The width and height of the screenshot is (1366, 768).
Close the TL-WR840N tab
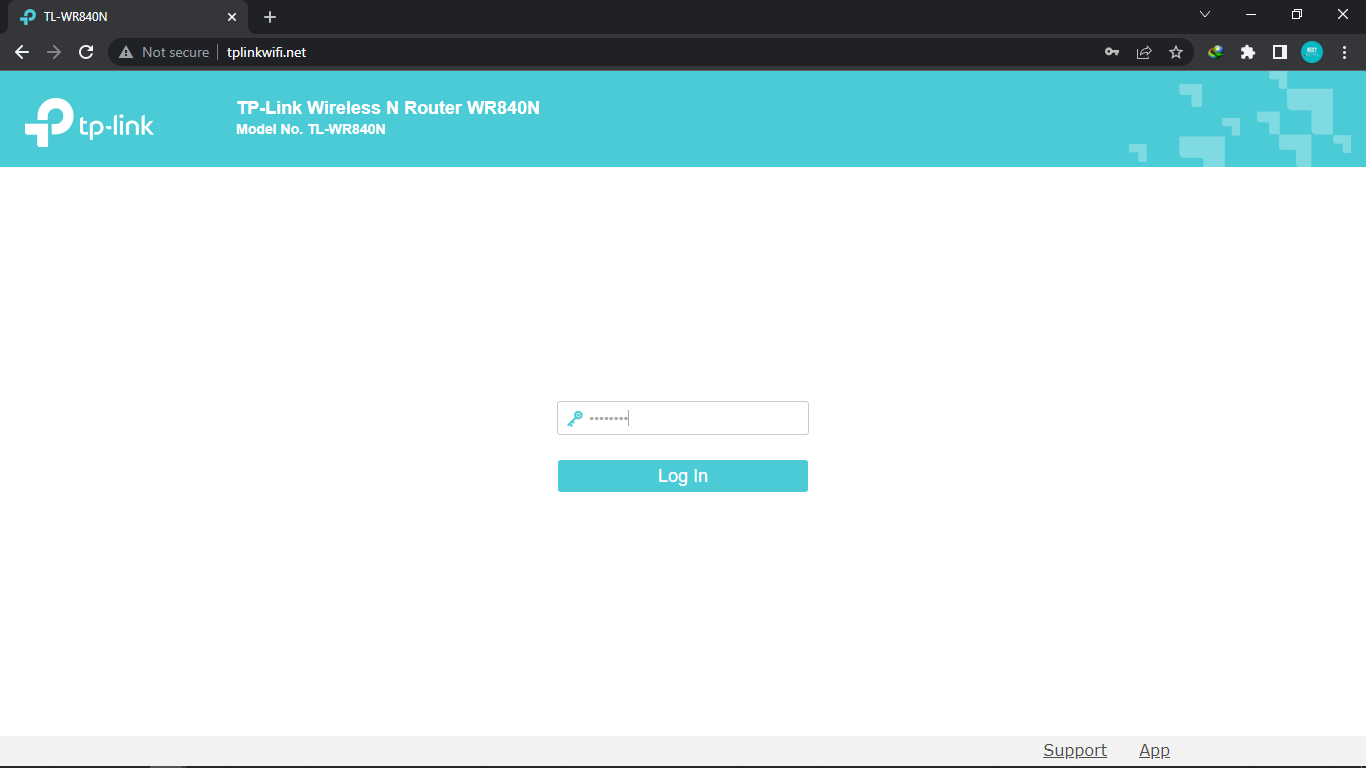(232, 17)
